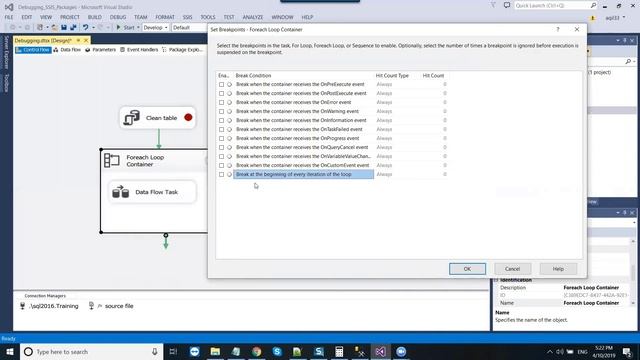This screenshot has width=640, height=360.
Task: Close the Debugging.dtsx design tab
Action: pos(86,40)
